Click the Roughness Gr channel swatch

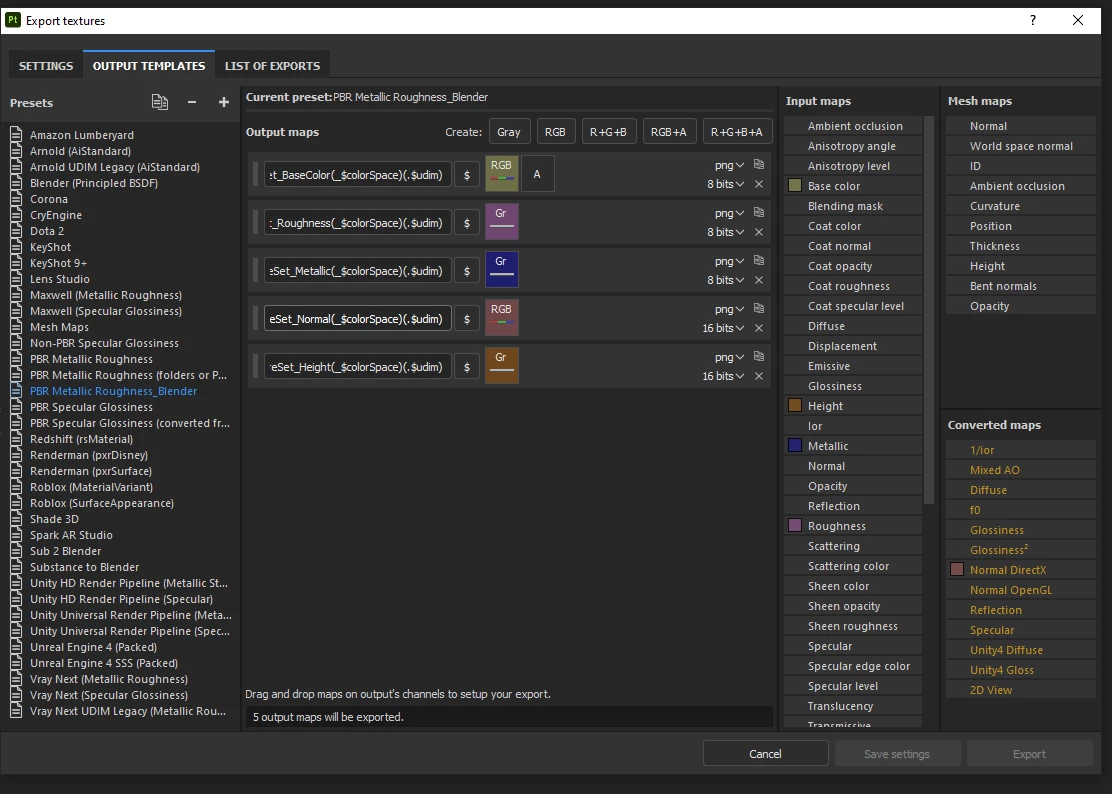[x=501, y=222]
